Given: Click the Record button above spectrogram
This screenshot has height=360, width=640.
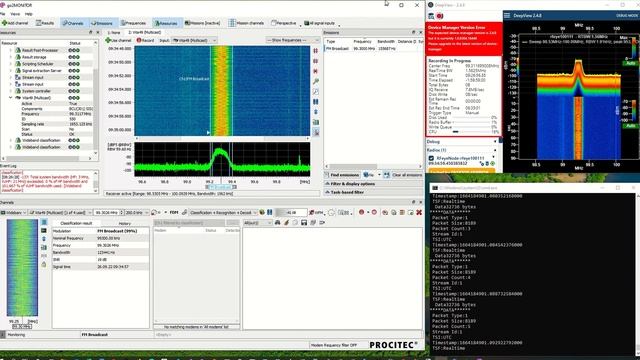Looking at the screenshot, I should click(145, 40).
